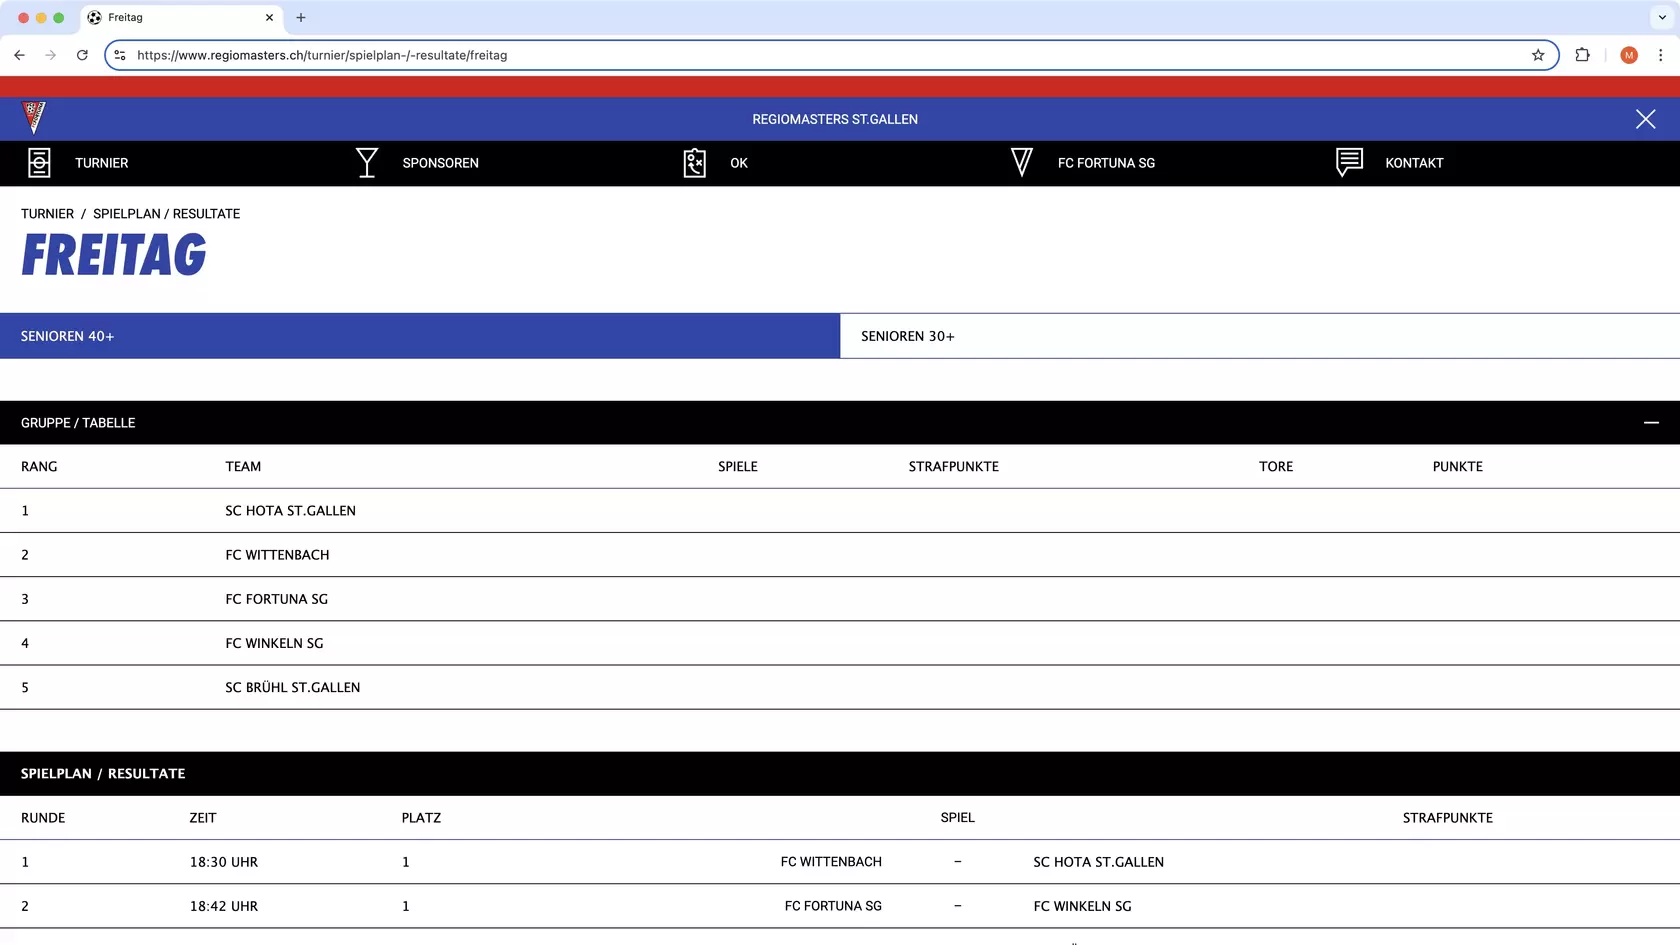Follow the Turnier breadcrumb link
This screenshot has width=1680, height=945.
(47, 214)
